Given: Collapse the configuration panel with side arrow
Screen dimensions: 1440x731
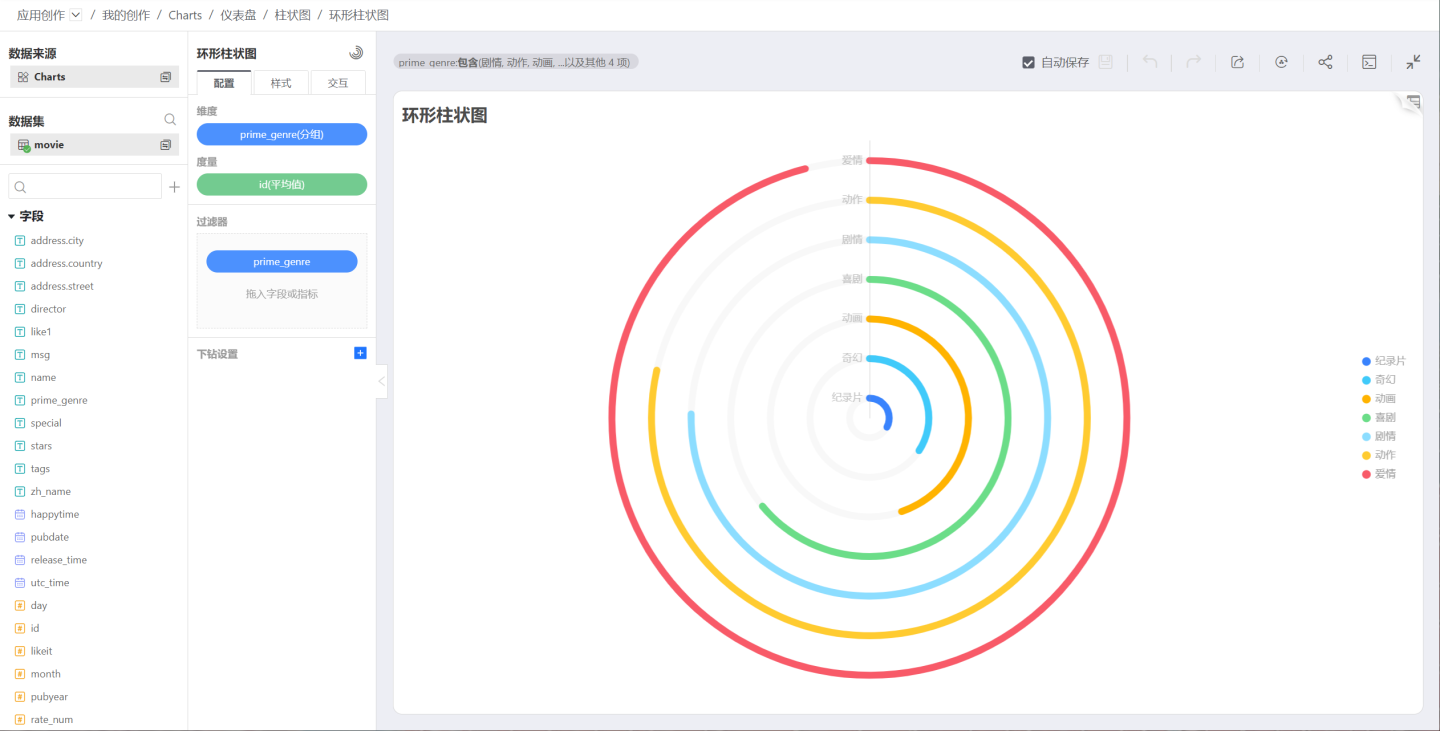Looking at the screenshot, I should (381, 381).
